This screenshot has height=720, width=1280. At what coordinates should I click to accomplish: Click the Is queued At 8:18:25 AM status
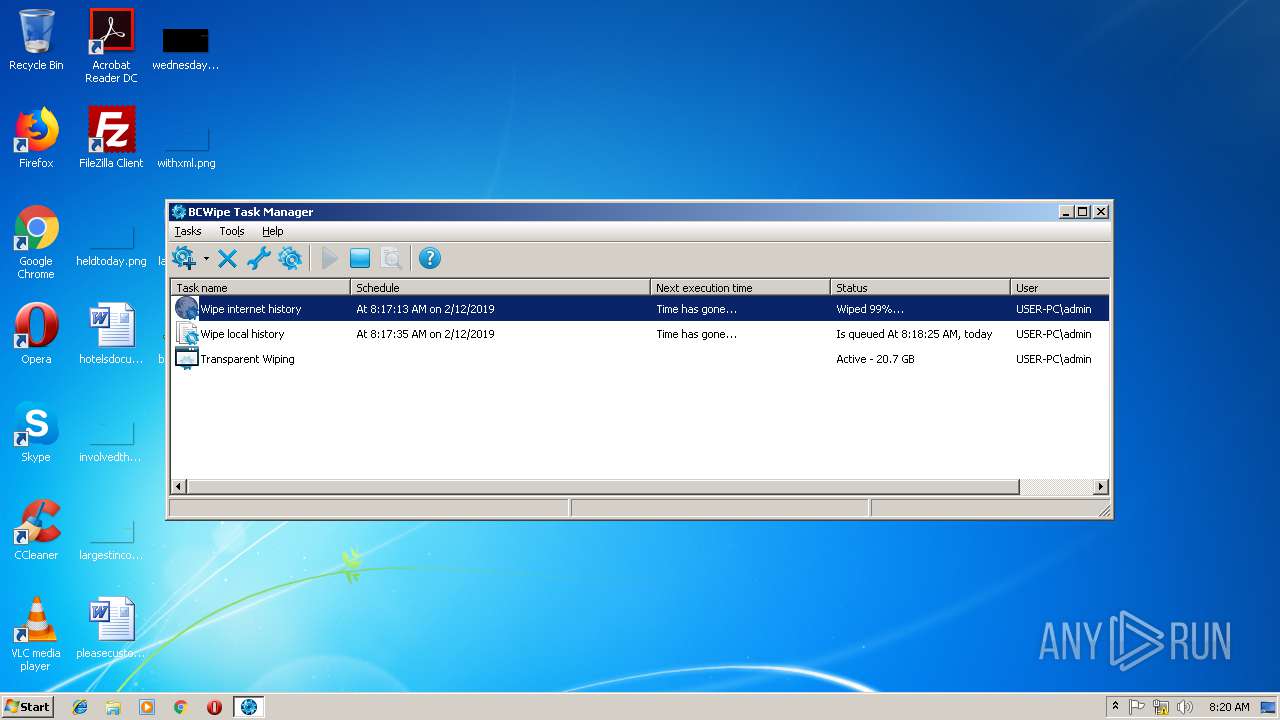[914, 334]
